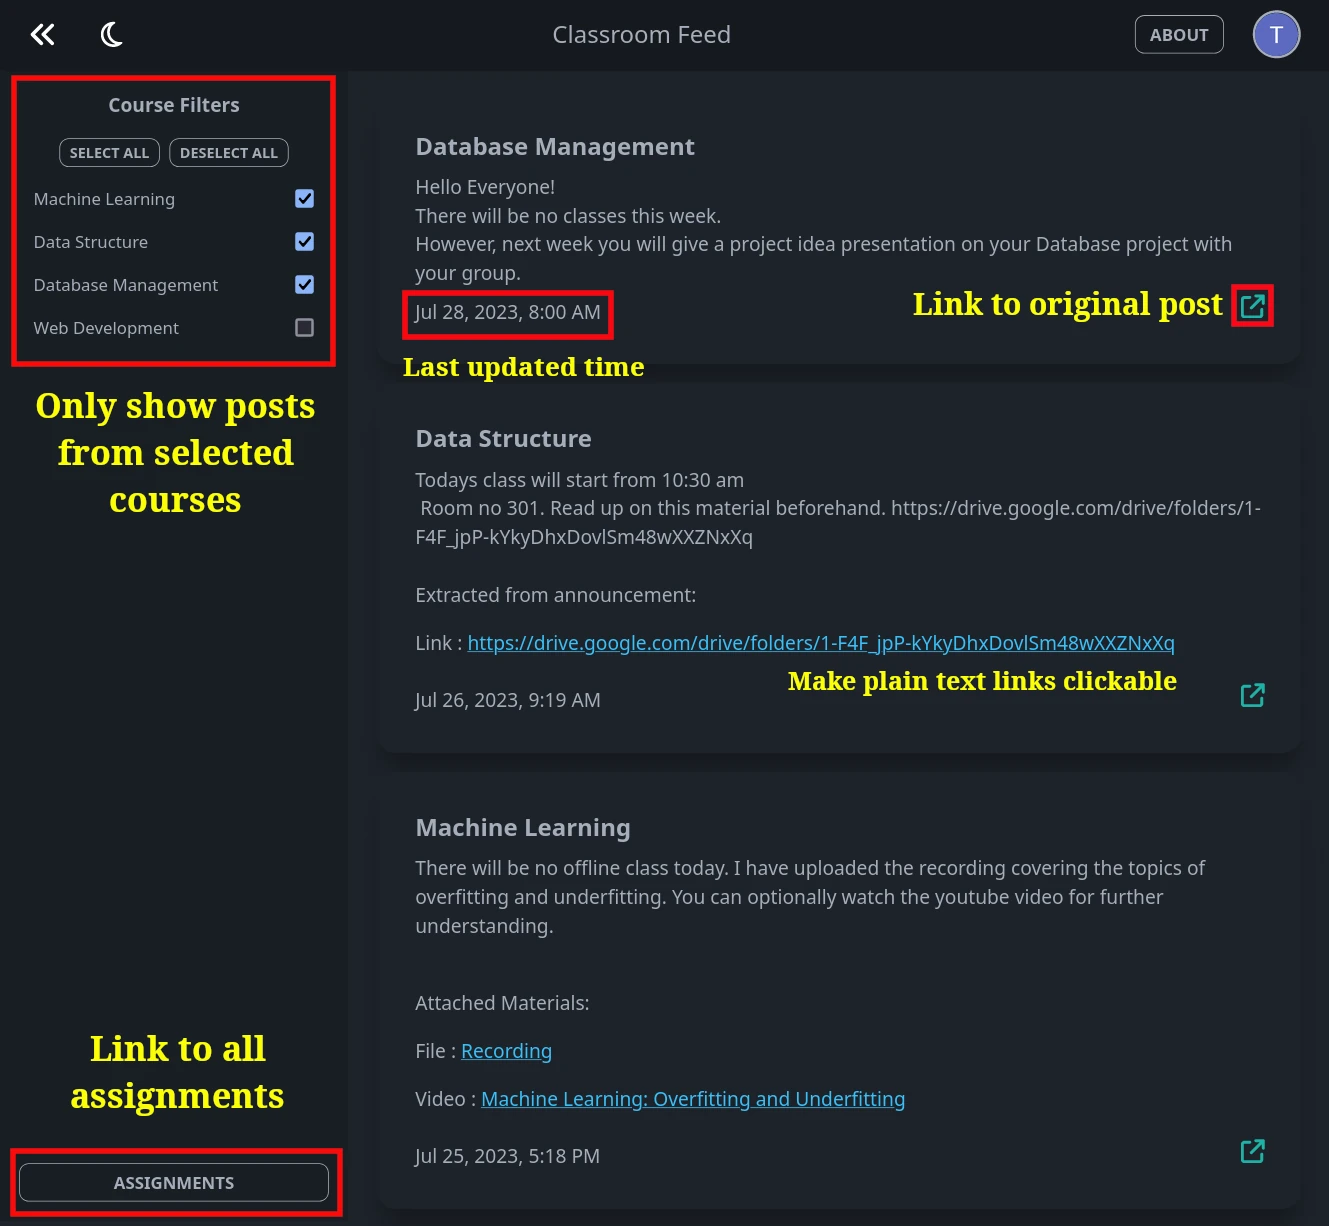Open original Machine Learning post link icon
The height and width of the screenshot is (1226, 1331).
1252,1151
